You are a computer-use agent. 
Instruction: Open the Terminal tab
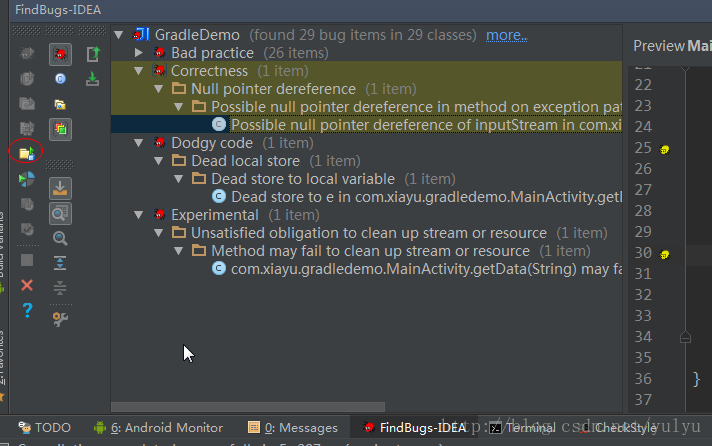click(x=522, y=427)
